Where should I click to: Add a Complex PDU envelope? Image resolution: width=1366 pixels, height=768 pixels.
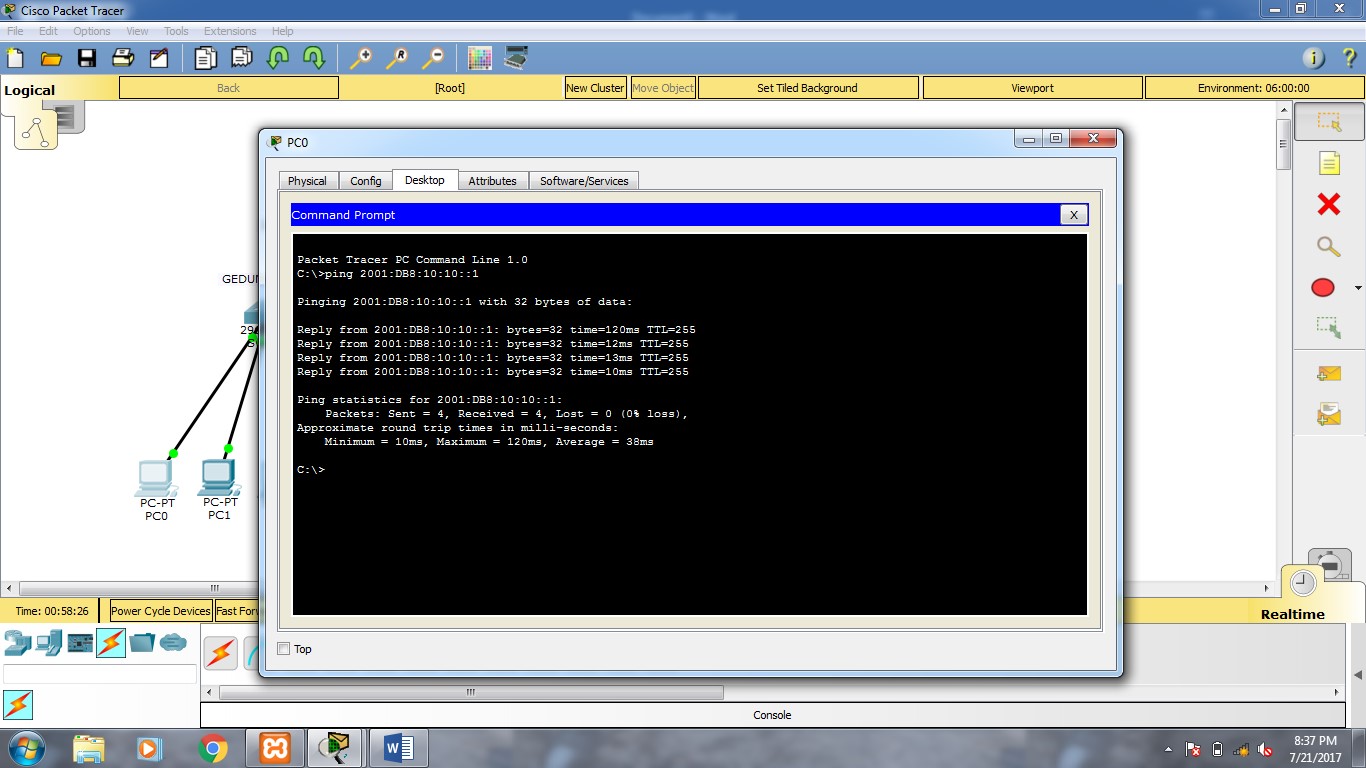(x=1328, y=414)
